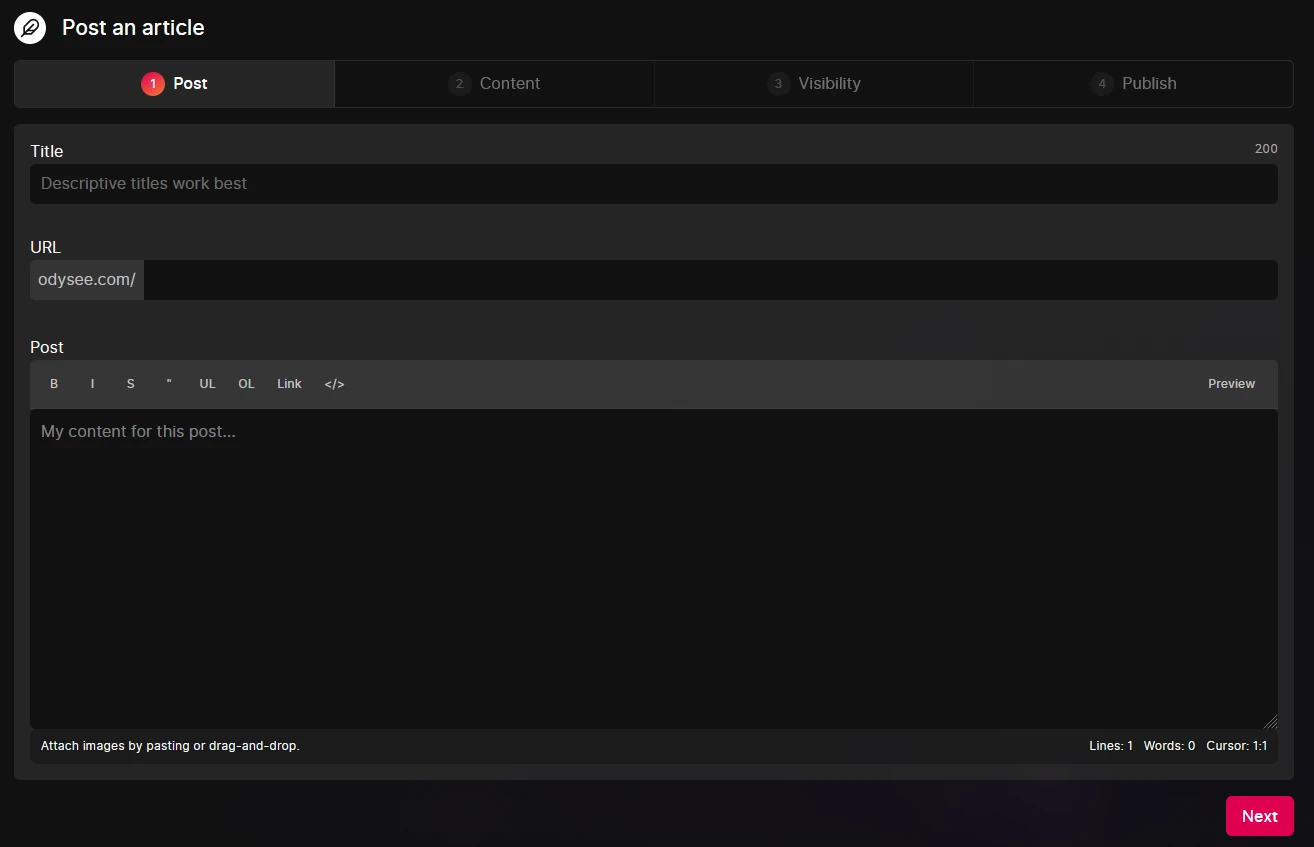The width and height of the screenshot is (1314, 847).
Task: Click the text area resize handle
Action: coord(1270,722)
